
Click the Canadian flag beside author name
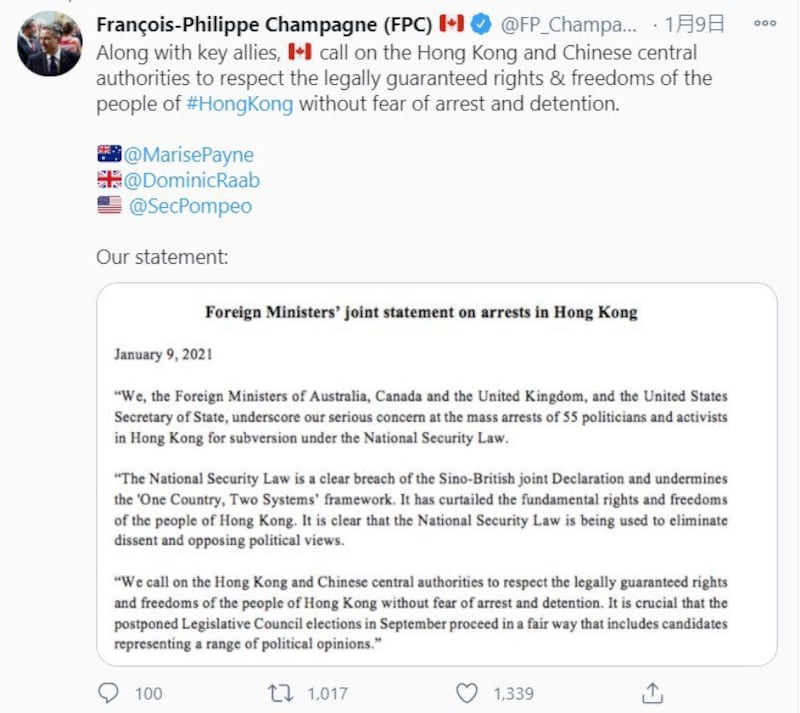pyautogui.click(x=453, y=24)
